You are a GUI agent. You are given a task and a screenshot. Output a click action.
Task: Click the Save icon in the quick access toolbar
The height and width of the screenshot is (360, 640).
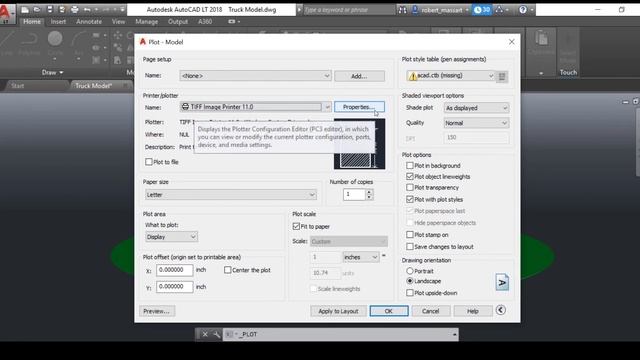[x=49, y=9]
